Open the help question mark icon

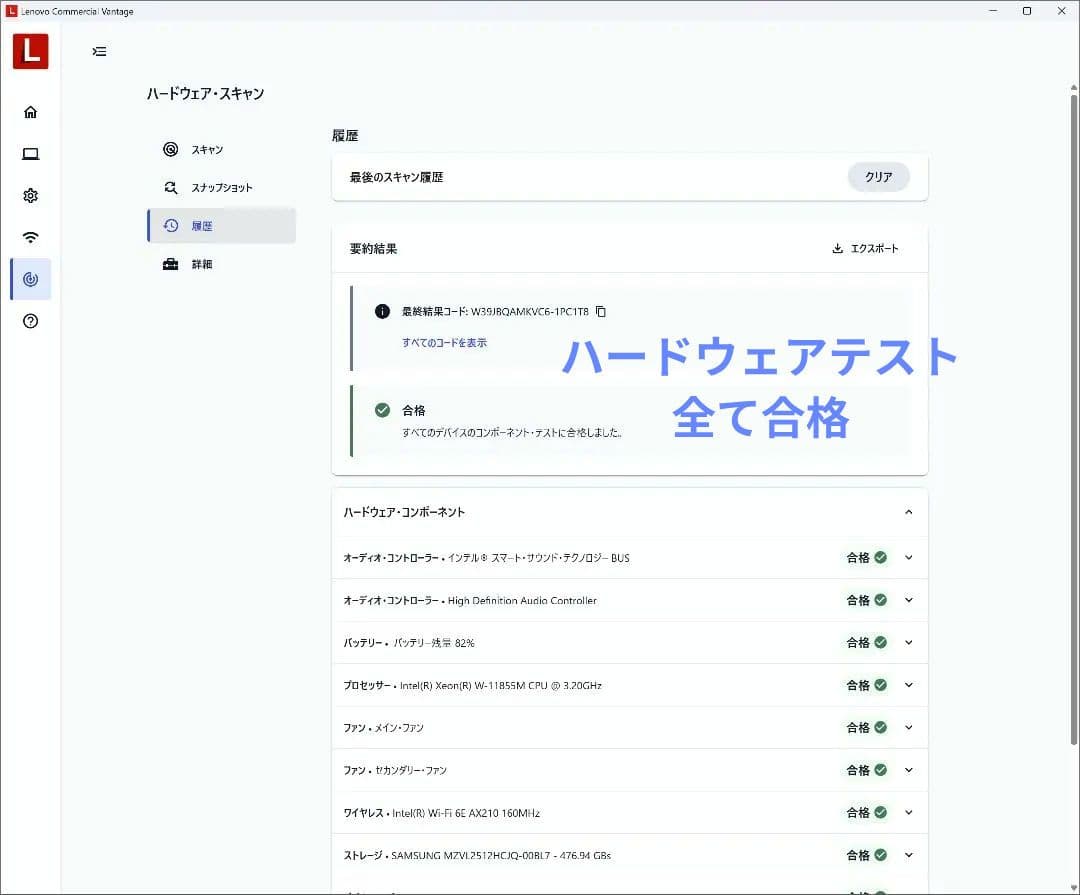coord(30,321)
